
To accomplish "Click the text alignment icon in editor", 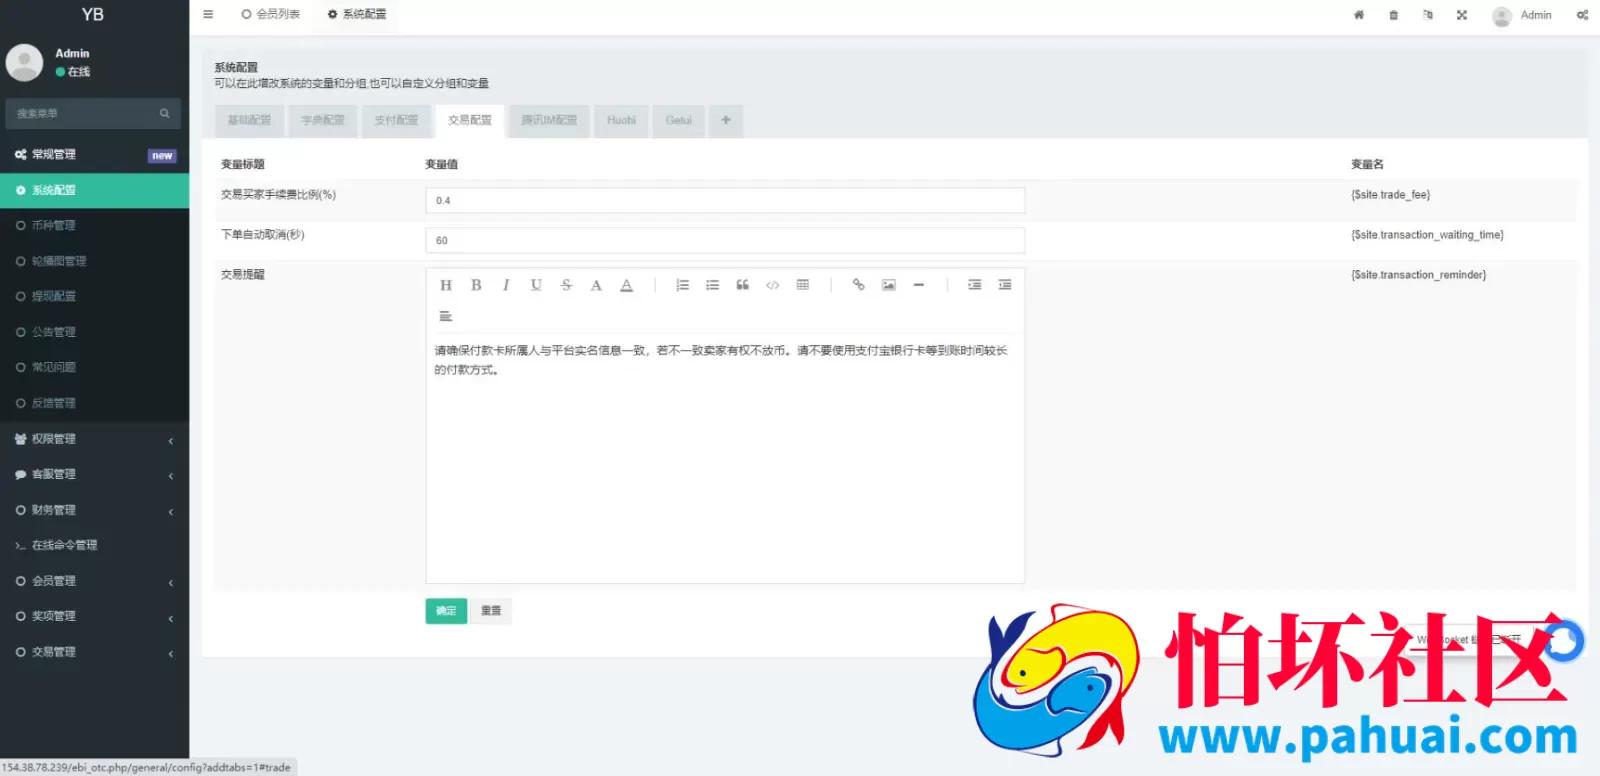I will coord(446,316).
